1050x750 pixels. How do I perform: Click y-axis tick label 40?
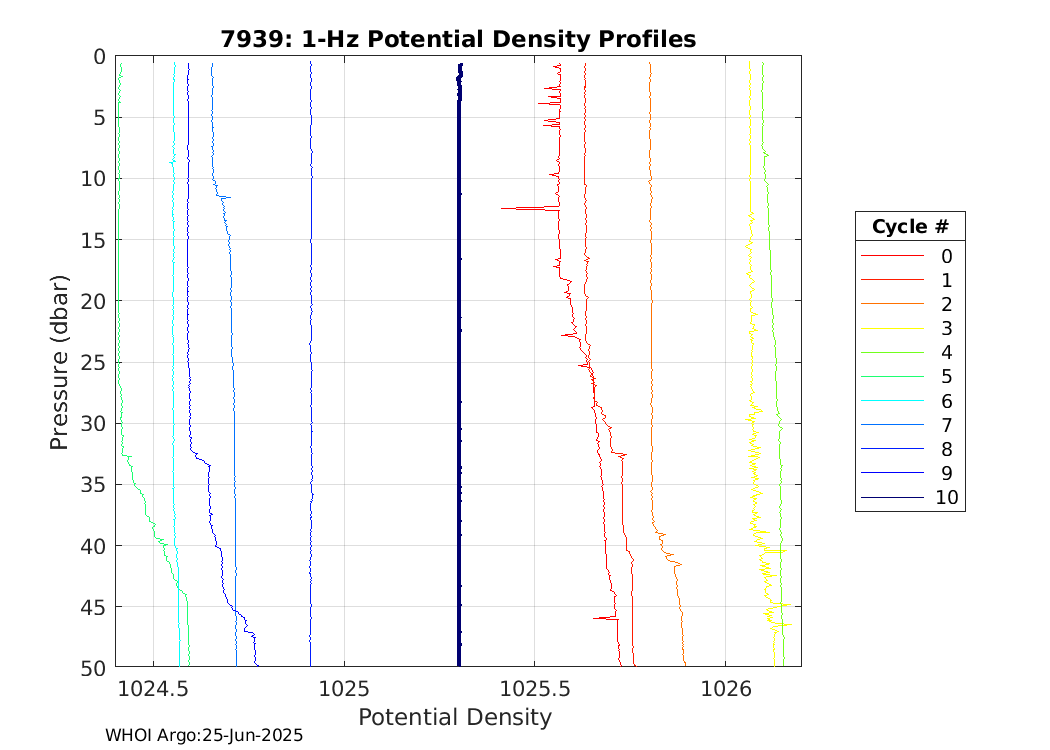click(94, 546)
